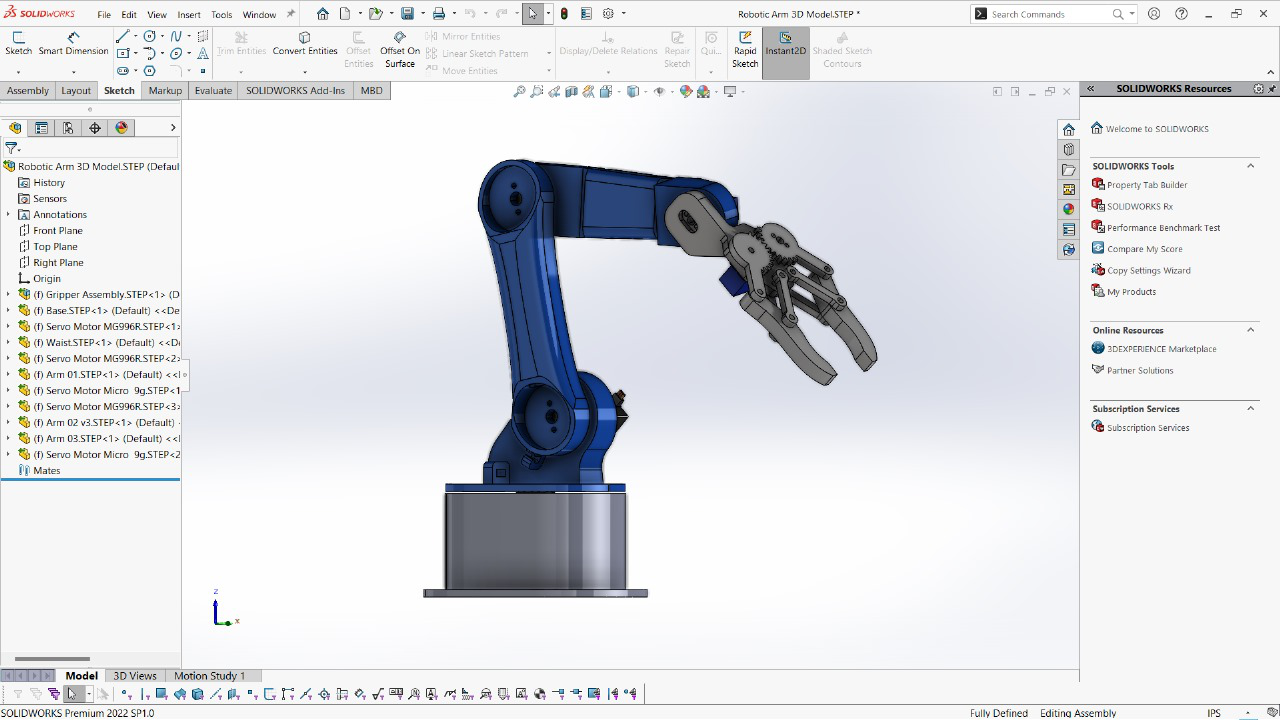Toggle Instant2D mode off
This screenshot has width=1280, height=720.
785,49
